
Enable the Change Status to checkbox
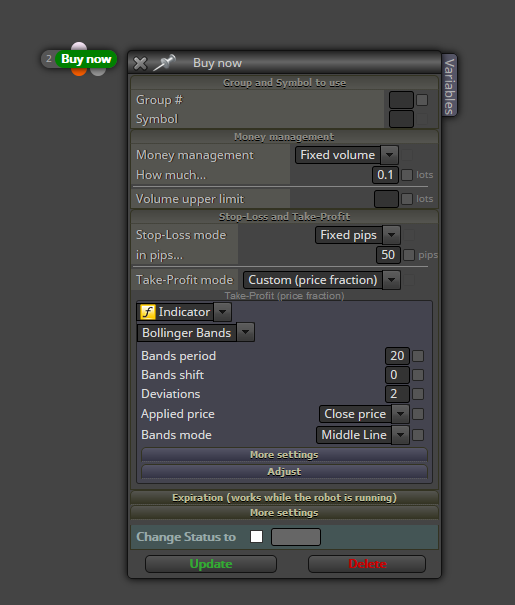pyautogui.click(x=257, y=537)
